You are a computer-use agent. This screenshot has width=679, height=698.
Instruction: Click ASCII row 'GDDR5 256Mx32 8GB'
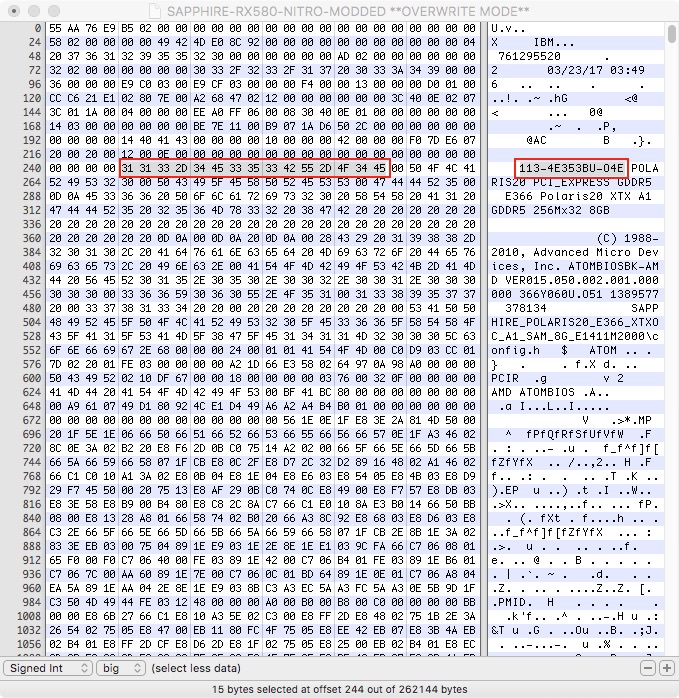pos(550,210)
